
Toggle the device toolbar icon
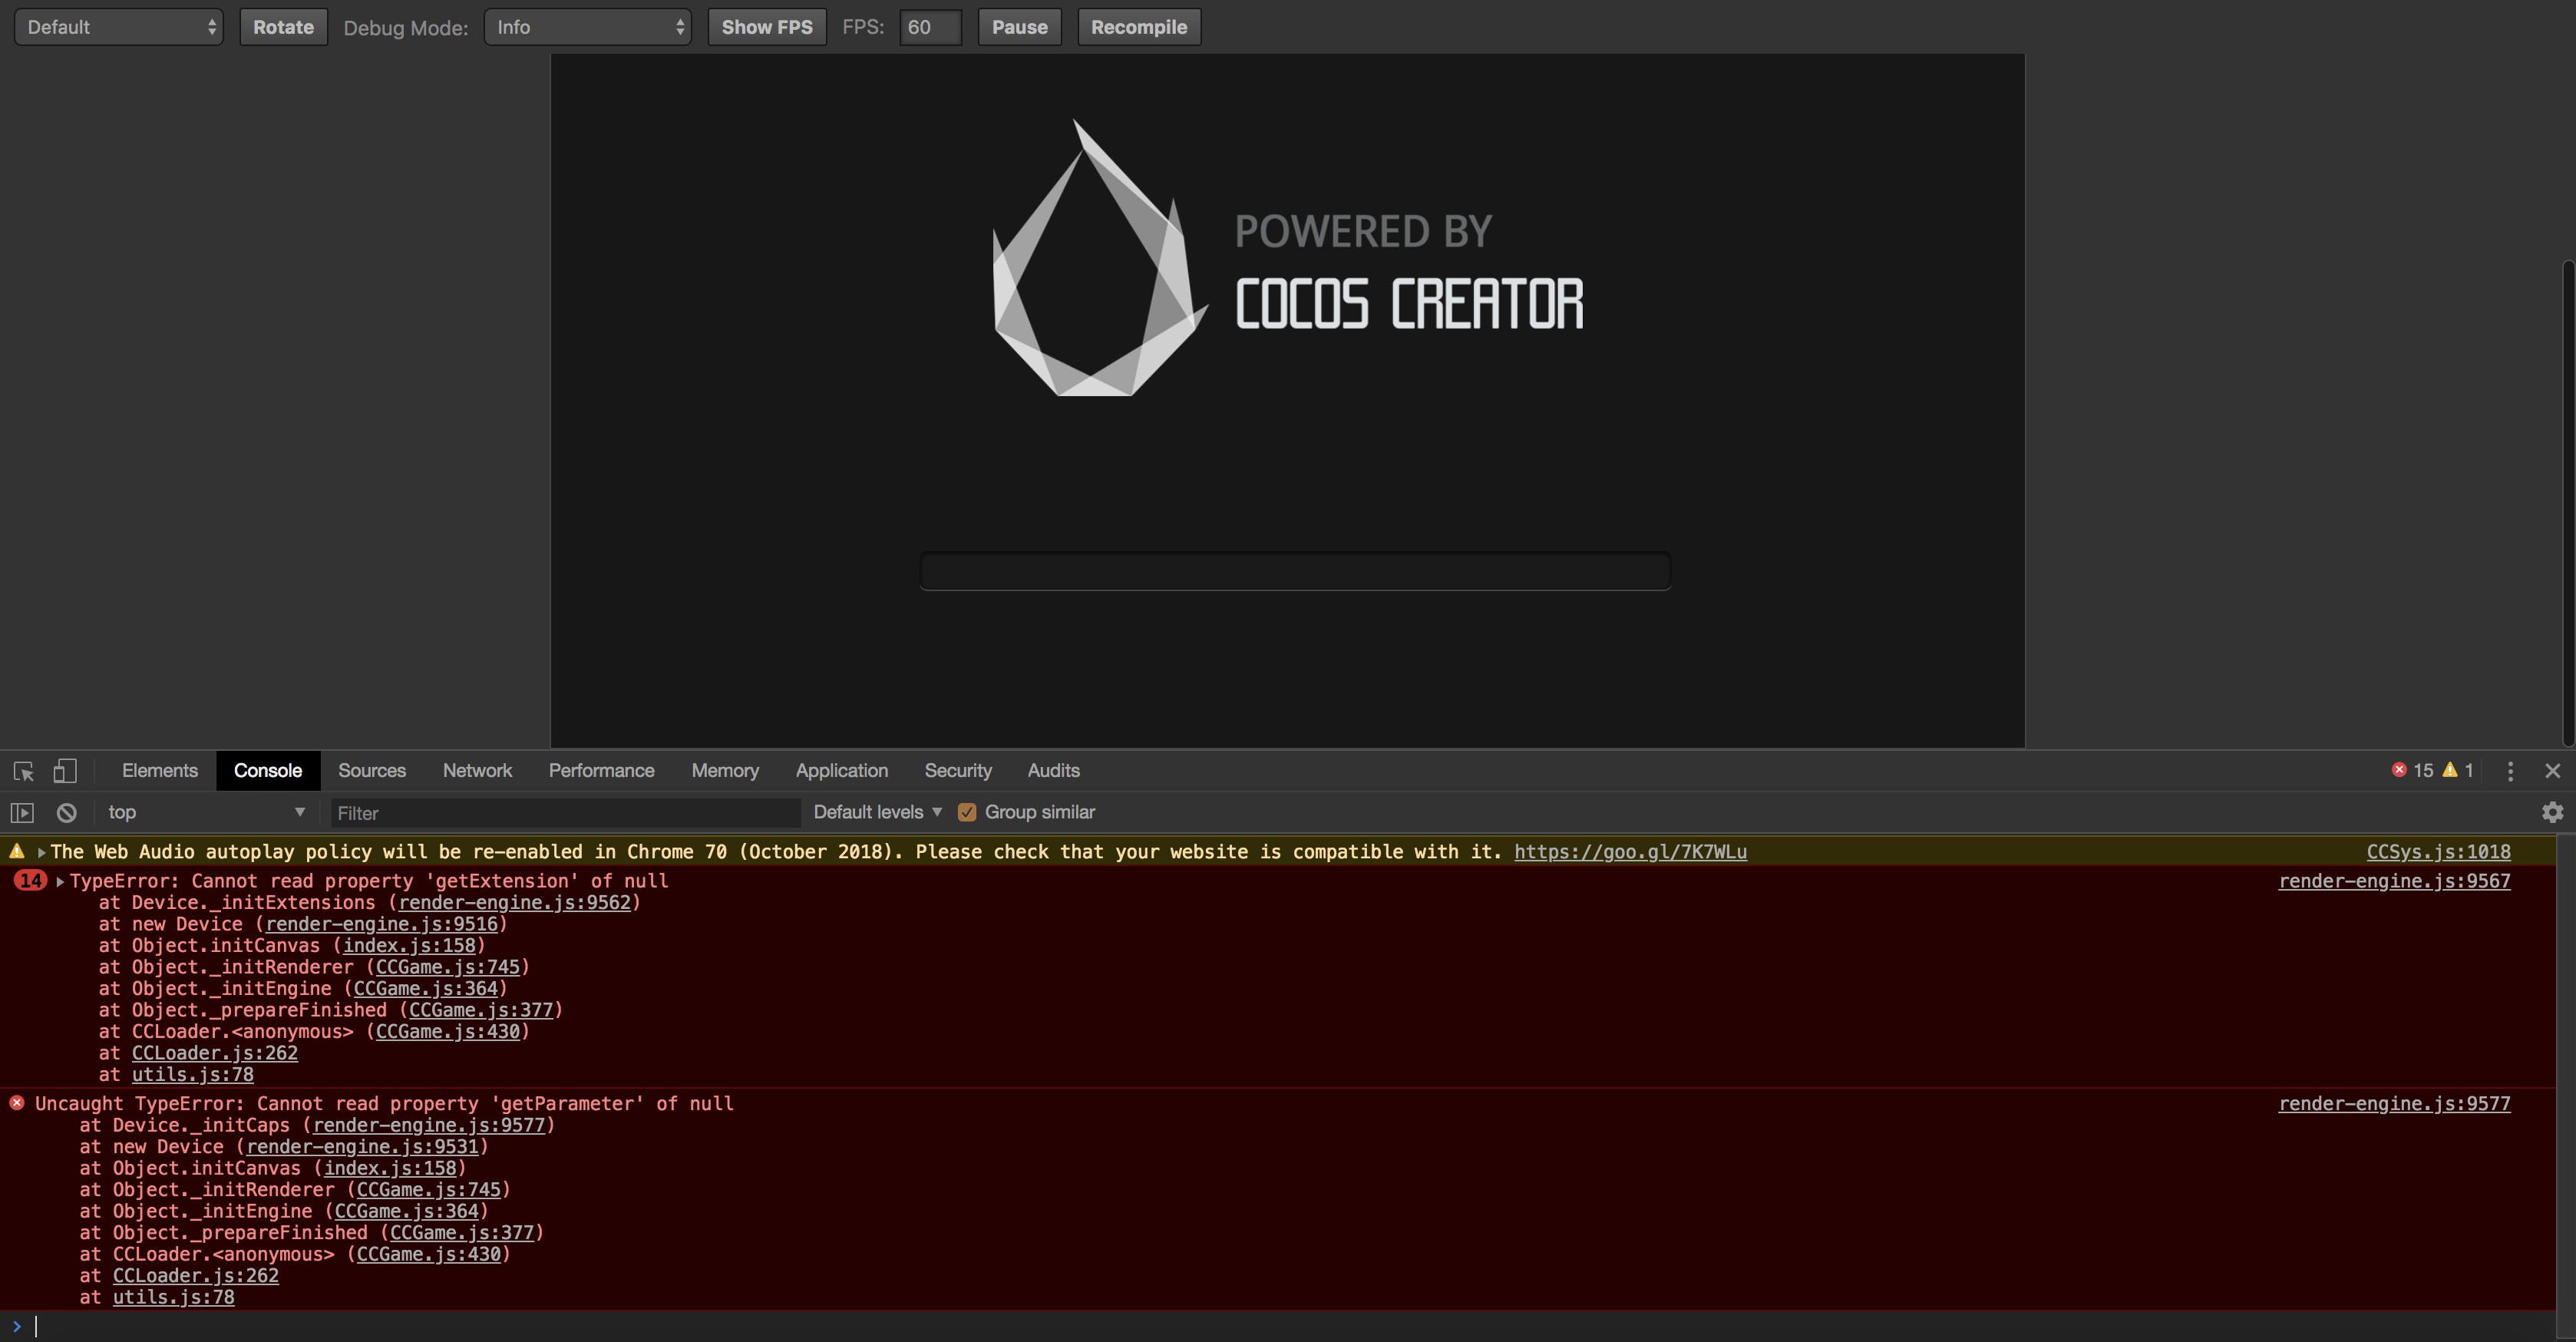pyautogui.click(x=65, y=771)
